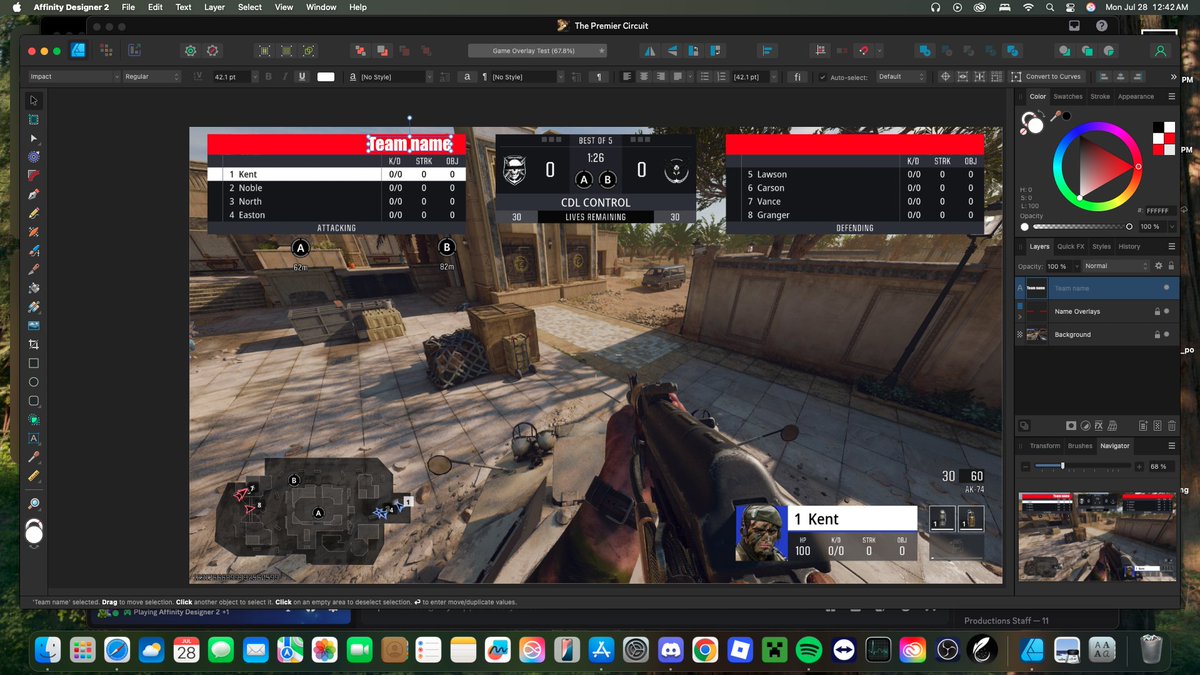
Task: Switch to the Swatches tab
Action: point(1068,97)
